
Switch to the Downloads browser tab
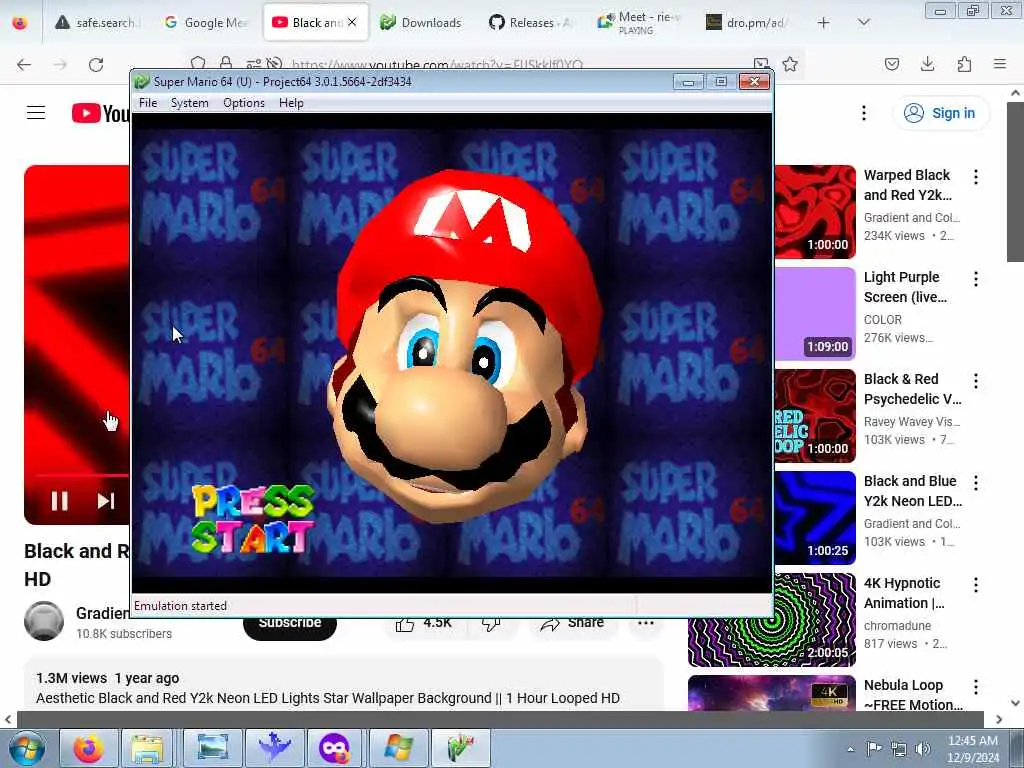(x=422, y=23)
